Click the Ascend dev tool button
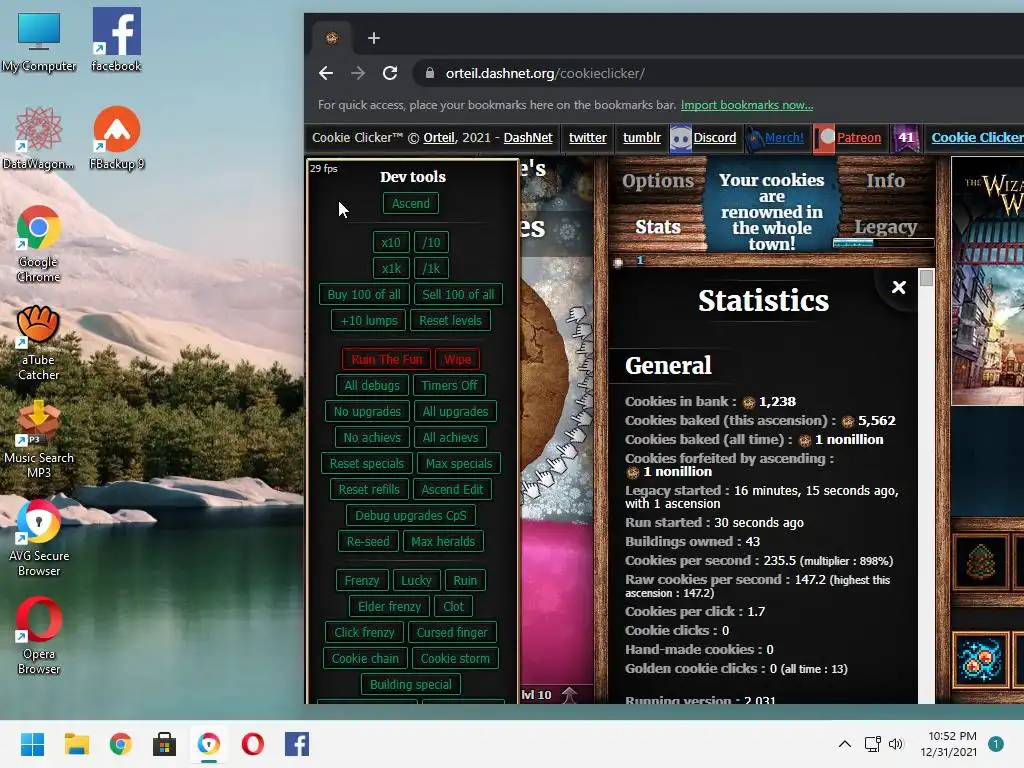 (410, 203)
